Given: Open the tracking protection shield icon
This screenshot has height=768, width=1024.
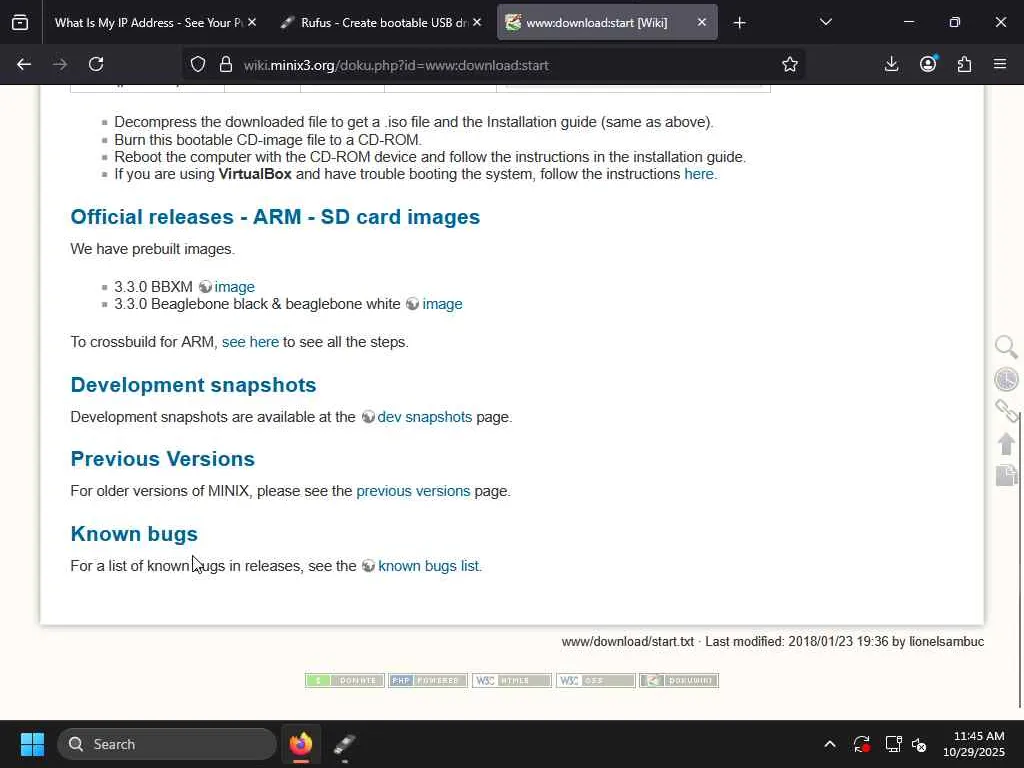Looking at the screenshot, I should (198, 64).
